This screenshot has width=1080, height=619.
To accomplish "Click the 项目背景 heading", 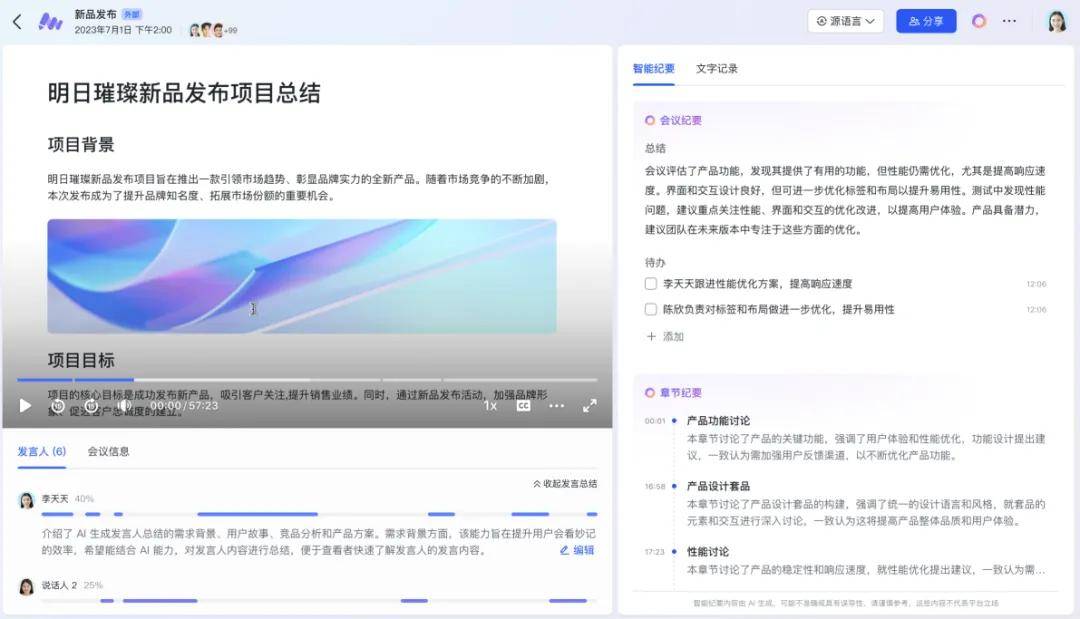I will click(81, 145).
